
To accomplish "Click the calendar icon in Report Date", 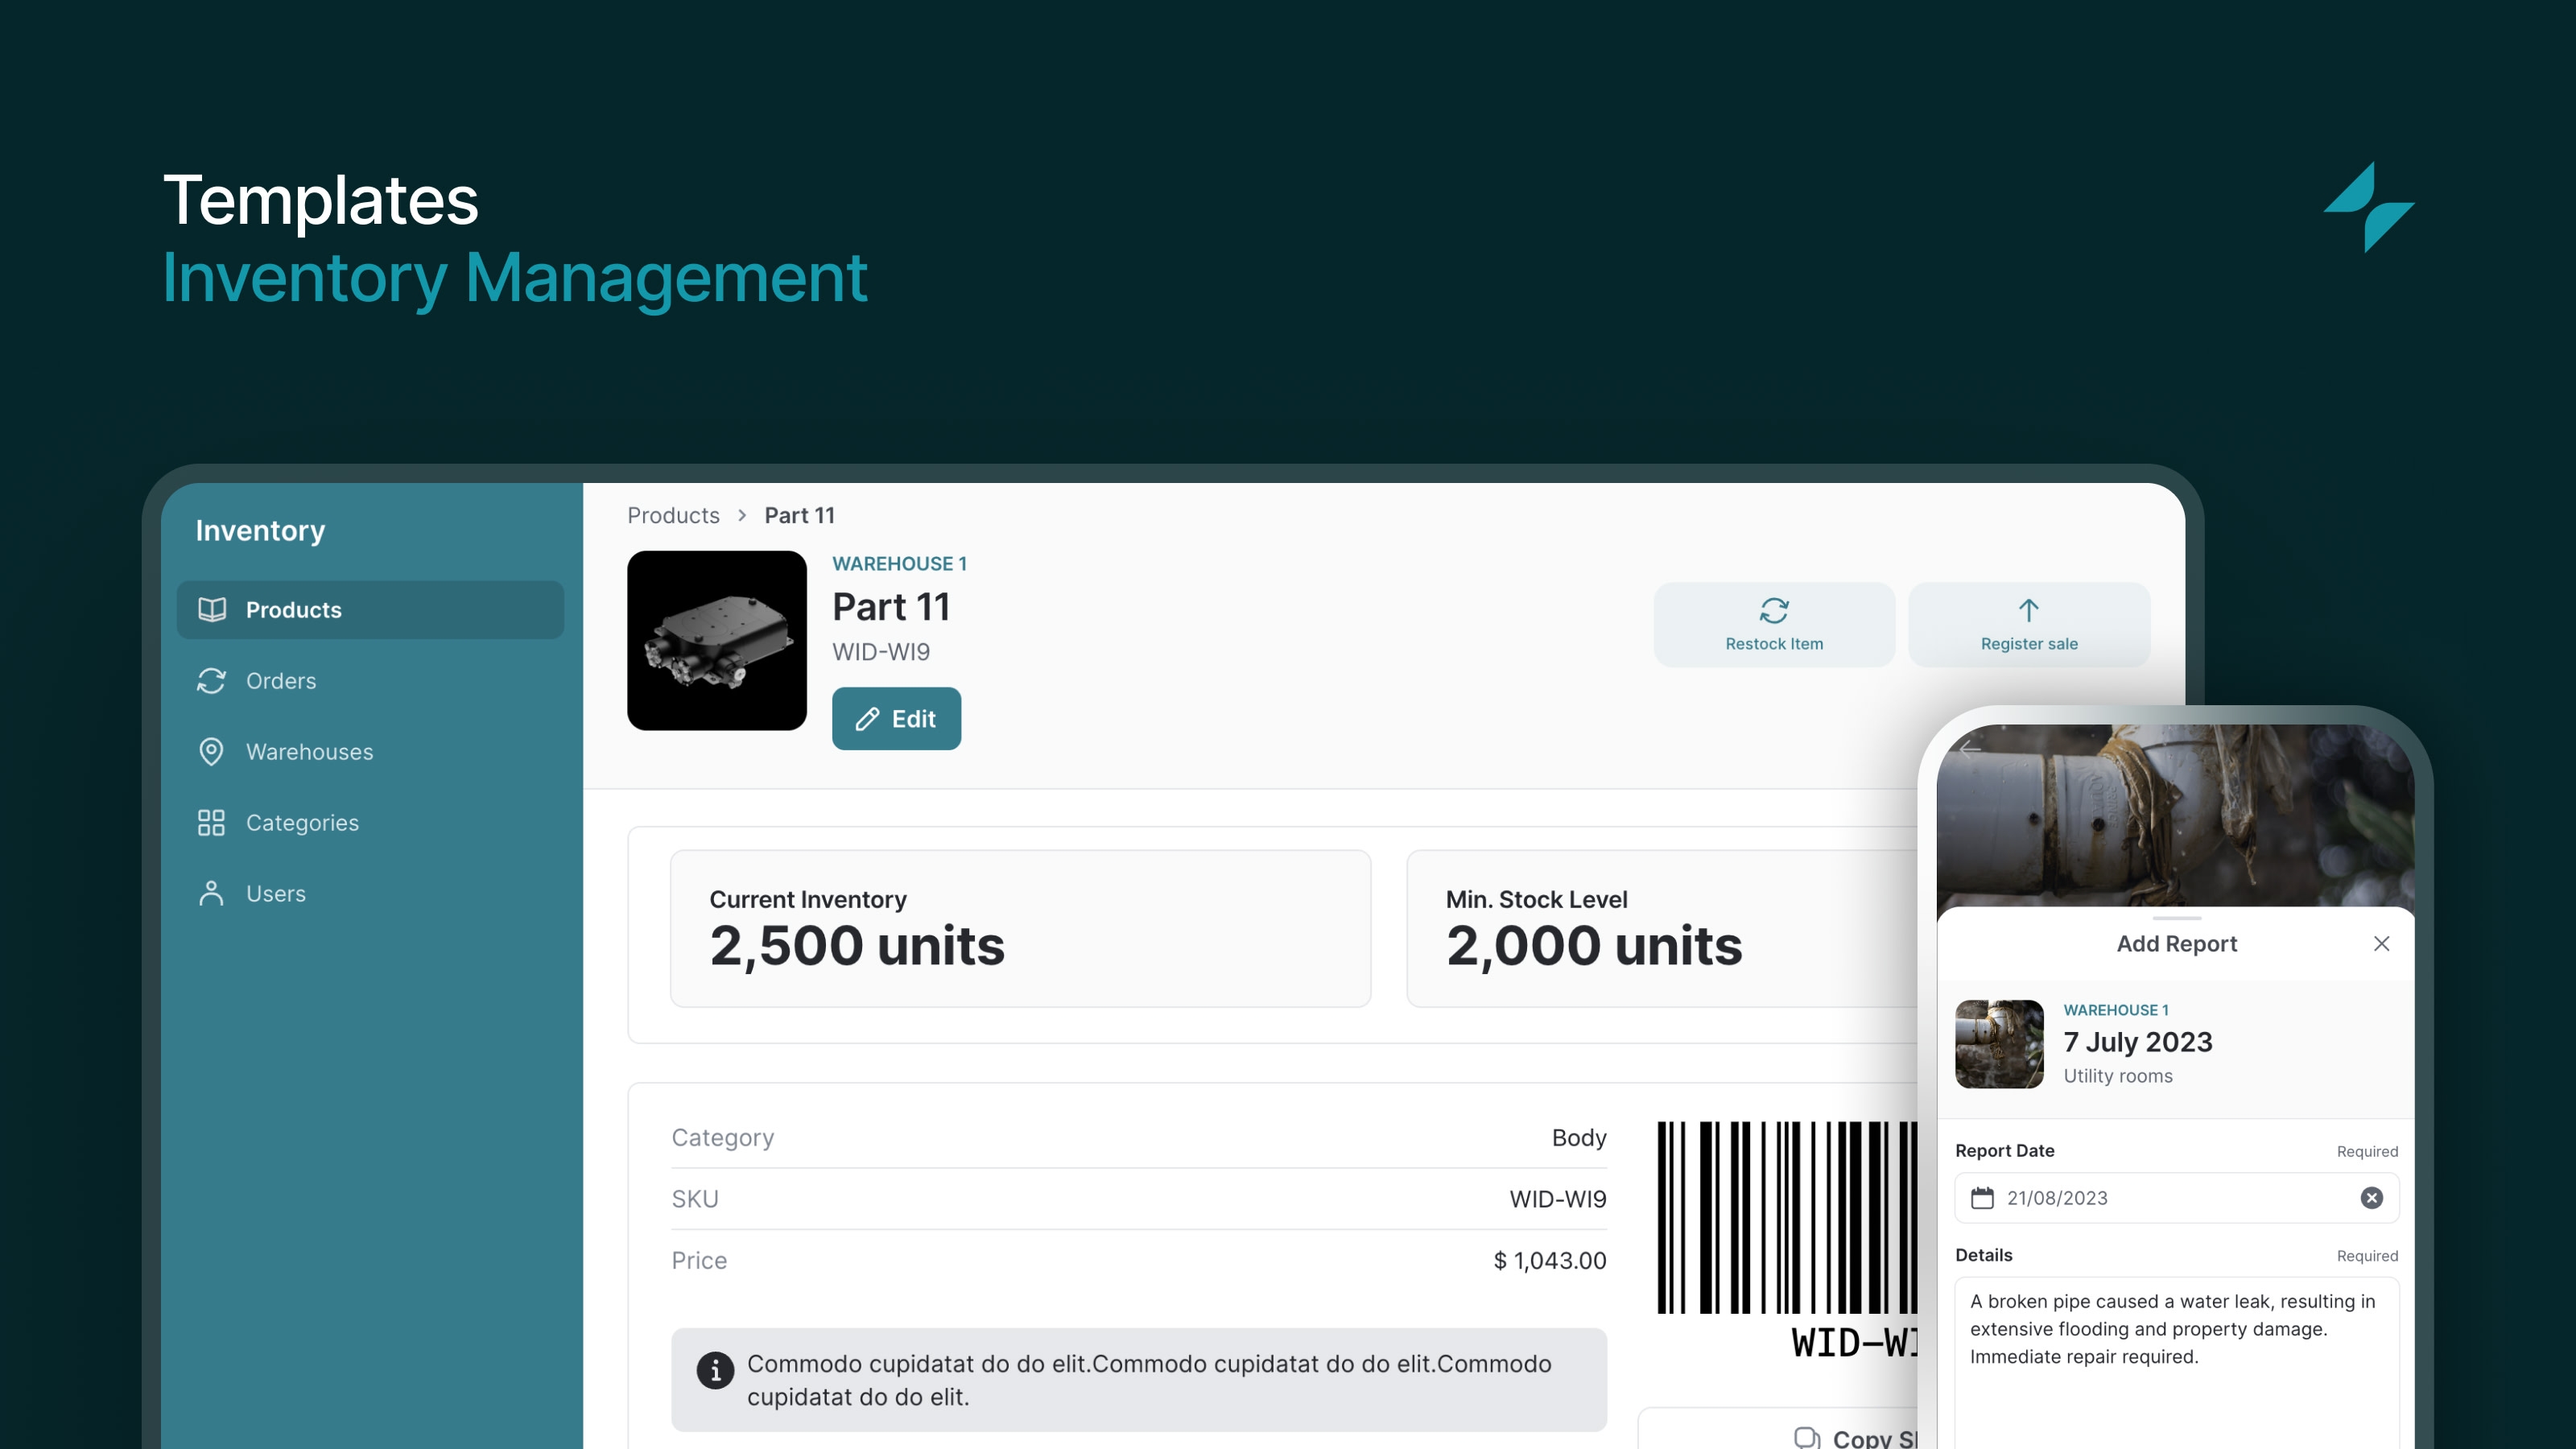I will pyautogui.click(x=1981, y=1197).
